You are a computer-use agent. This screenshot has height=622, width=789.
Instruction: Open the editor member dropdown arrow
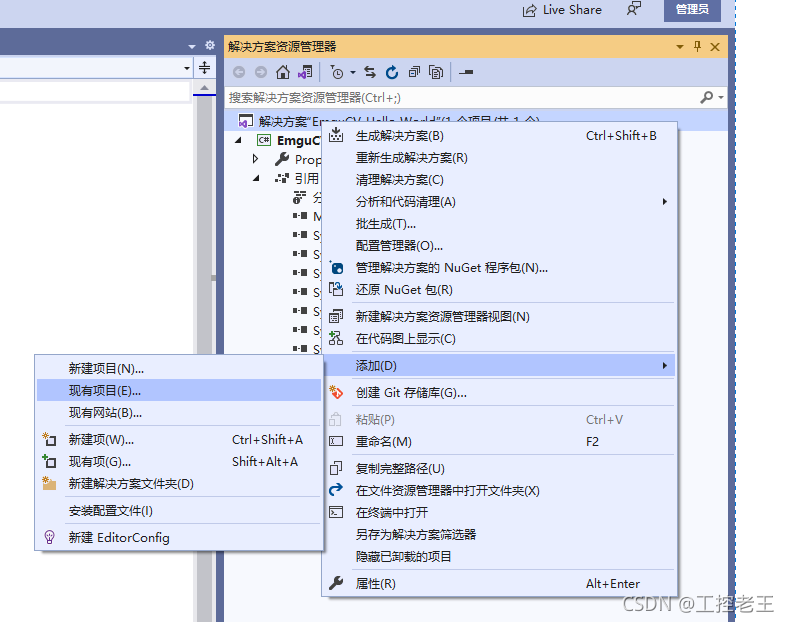187,68
